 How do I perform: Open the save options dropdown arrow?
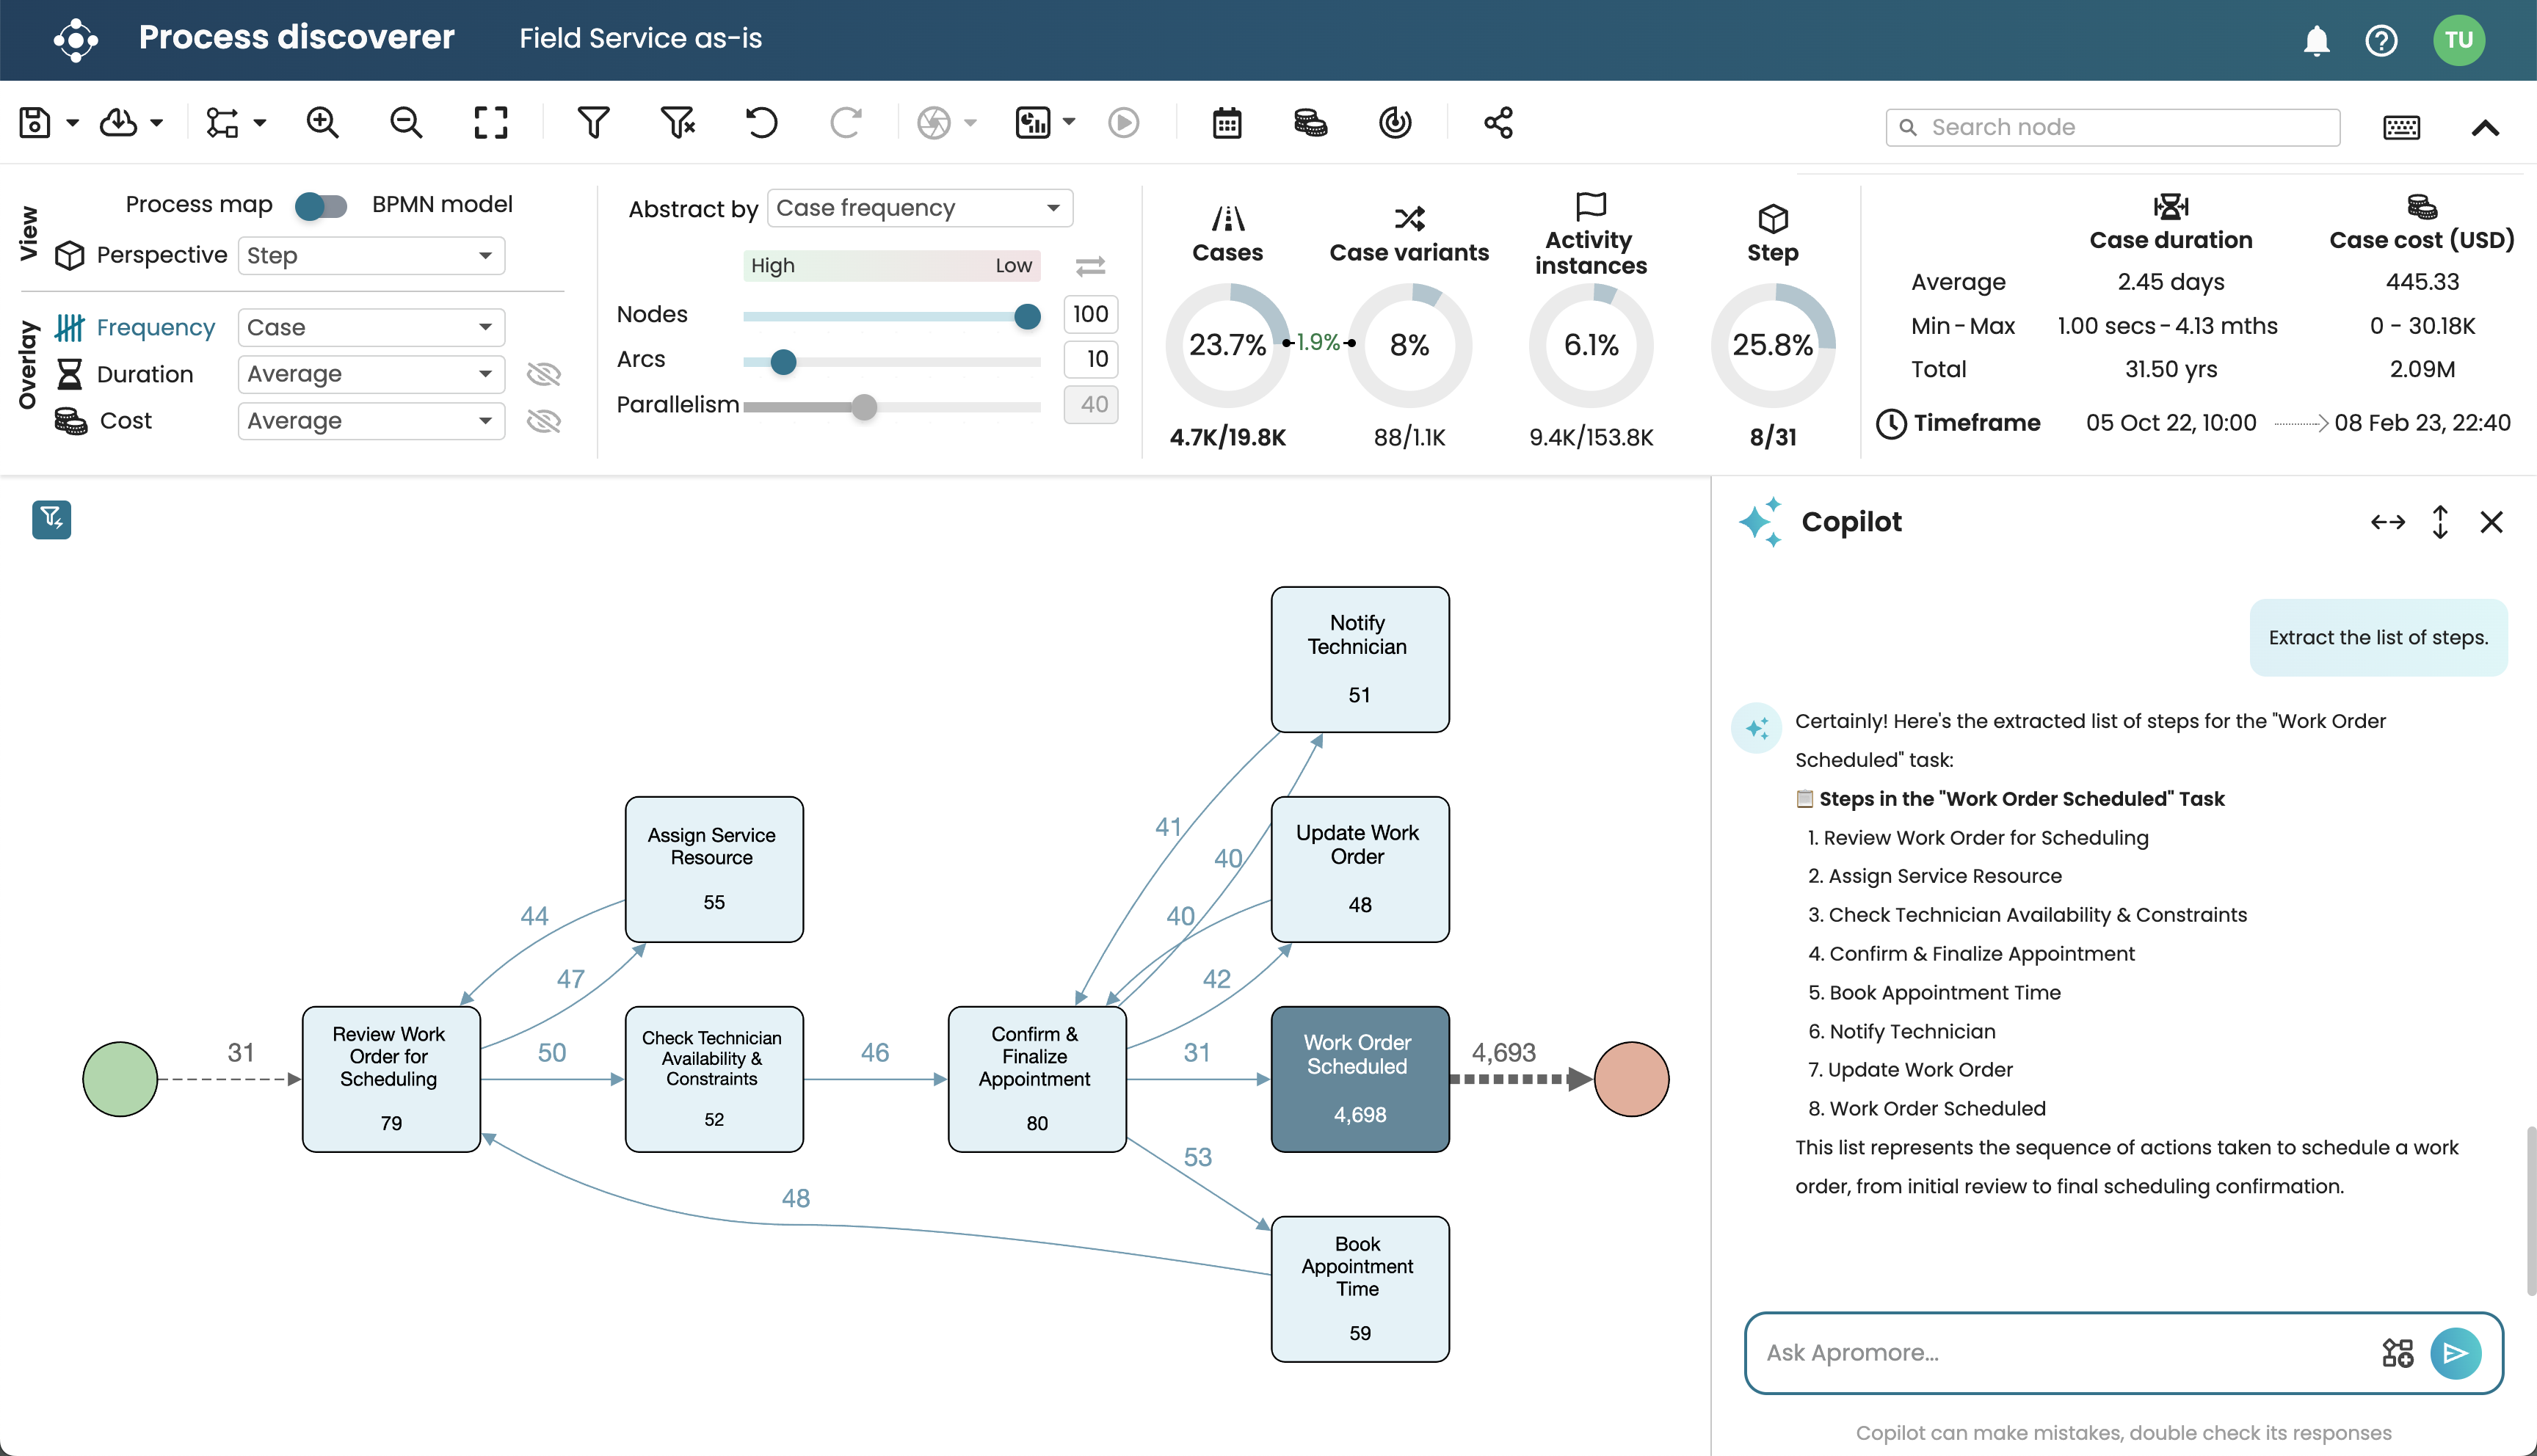pyautogui.click(x=73, y=123)
